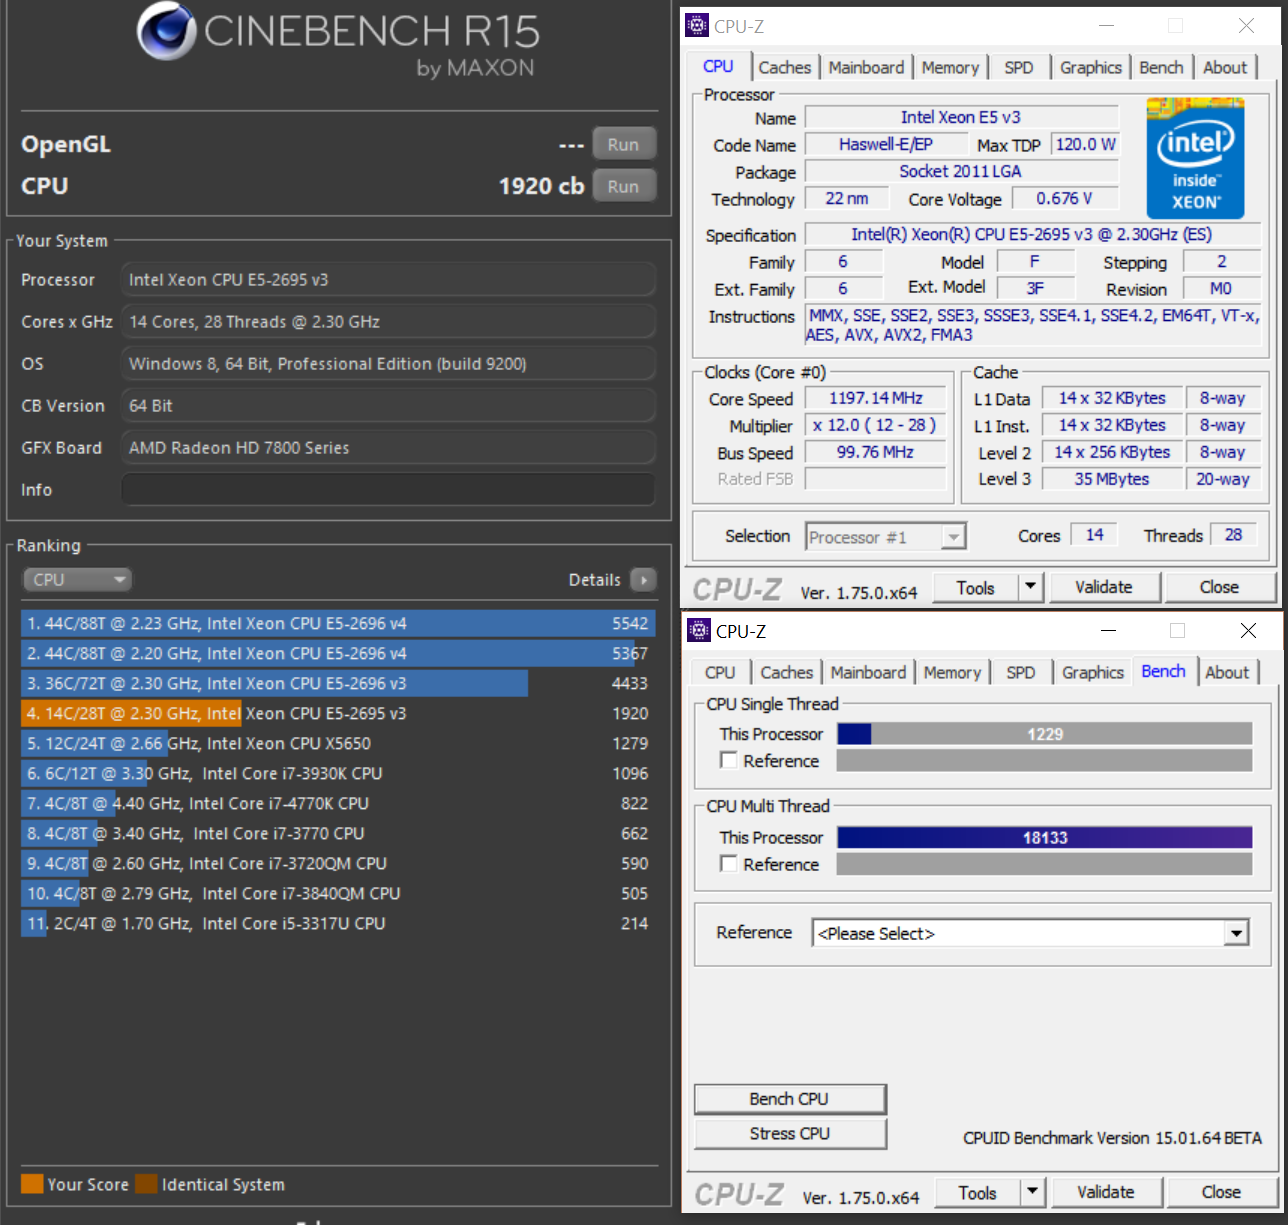The width and height of the screenshot is (1288, 1225).
Task: Select ranking row 1 E5-2696 v4 score 5542
Action: 338,623
